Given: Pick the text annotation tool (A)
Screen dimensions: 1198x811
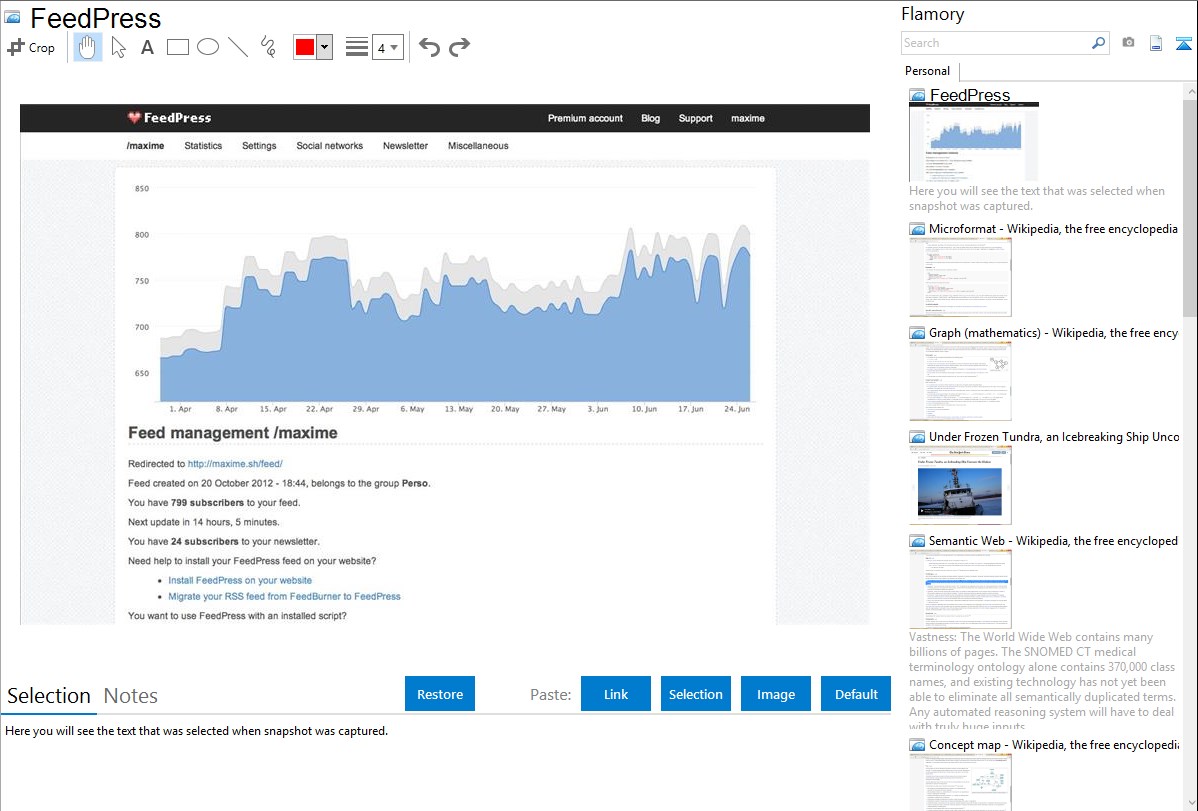Looking at the screenshot, I should pyautogui.click(x=147, y=47).
